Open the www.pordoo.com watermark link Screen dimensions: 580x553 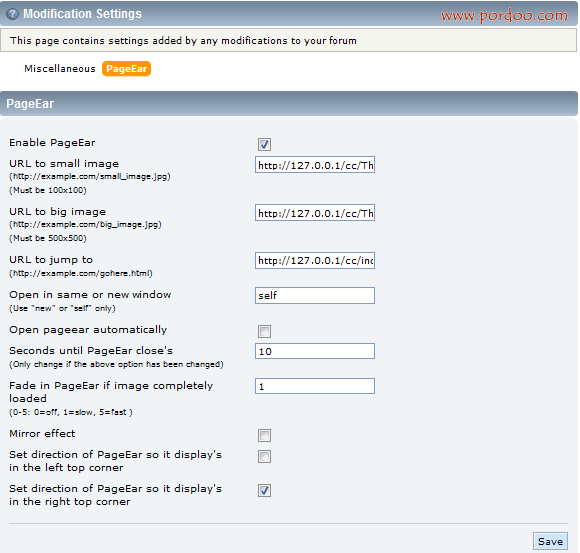coord(504,15)
